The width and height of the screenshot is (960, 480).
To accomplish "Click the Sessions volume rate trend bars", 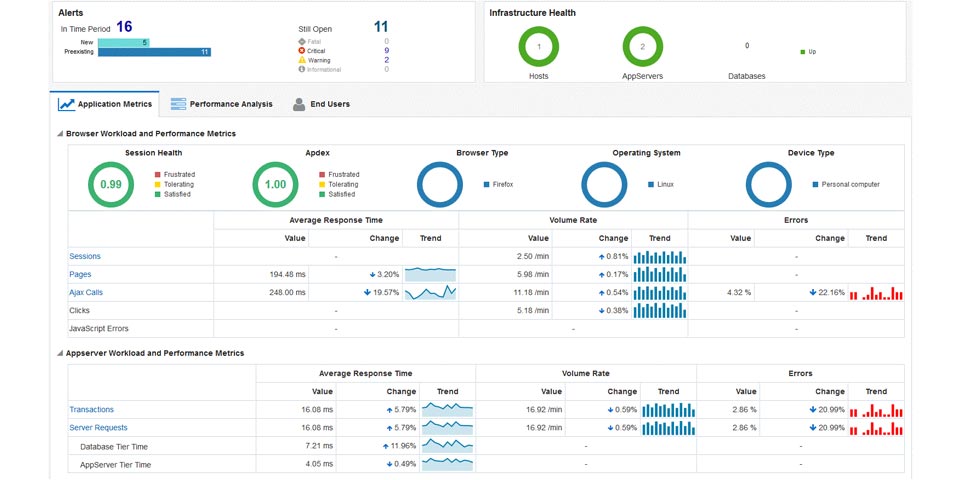I will click(x=660, y=257).
